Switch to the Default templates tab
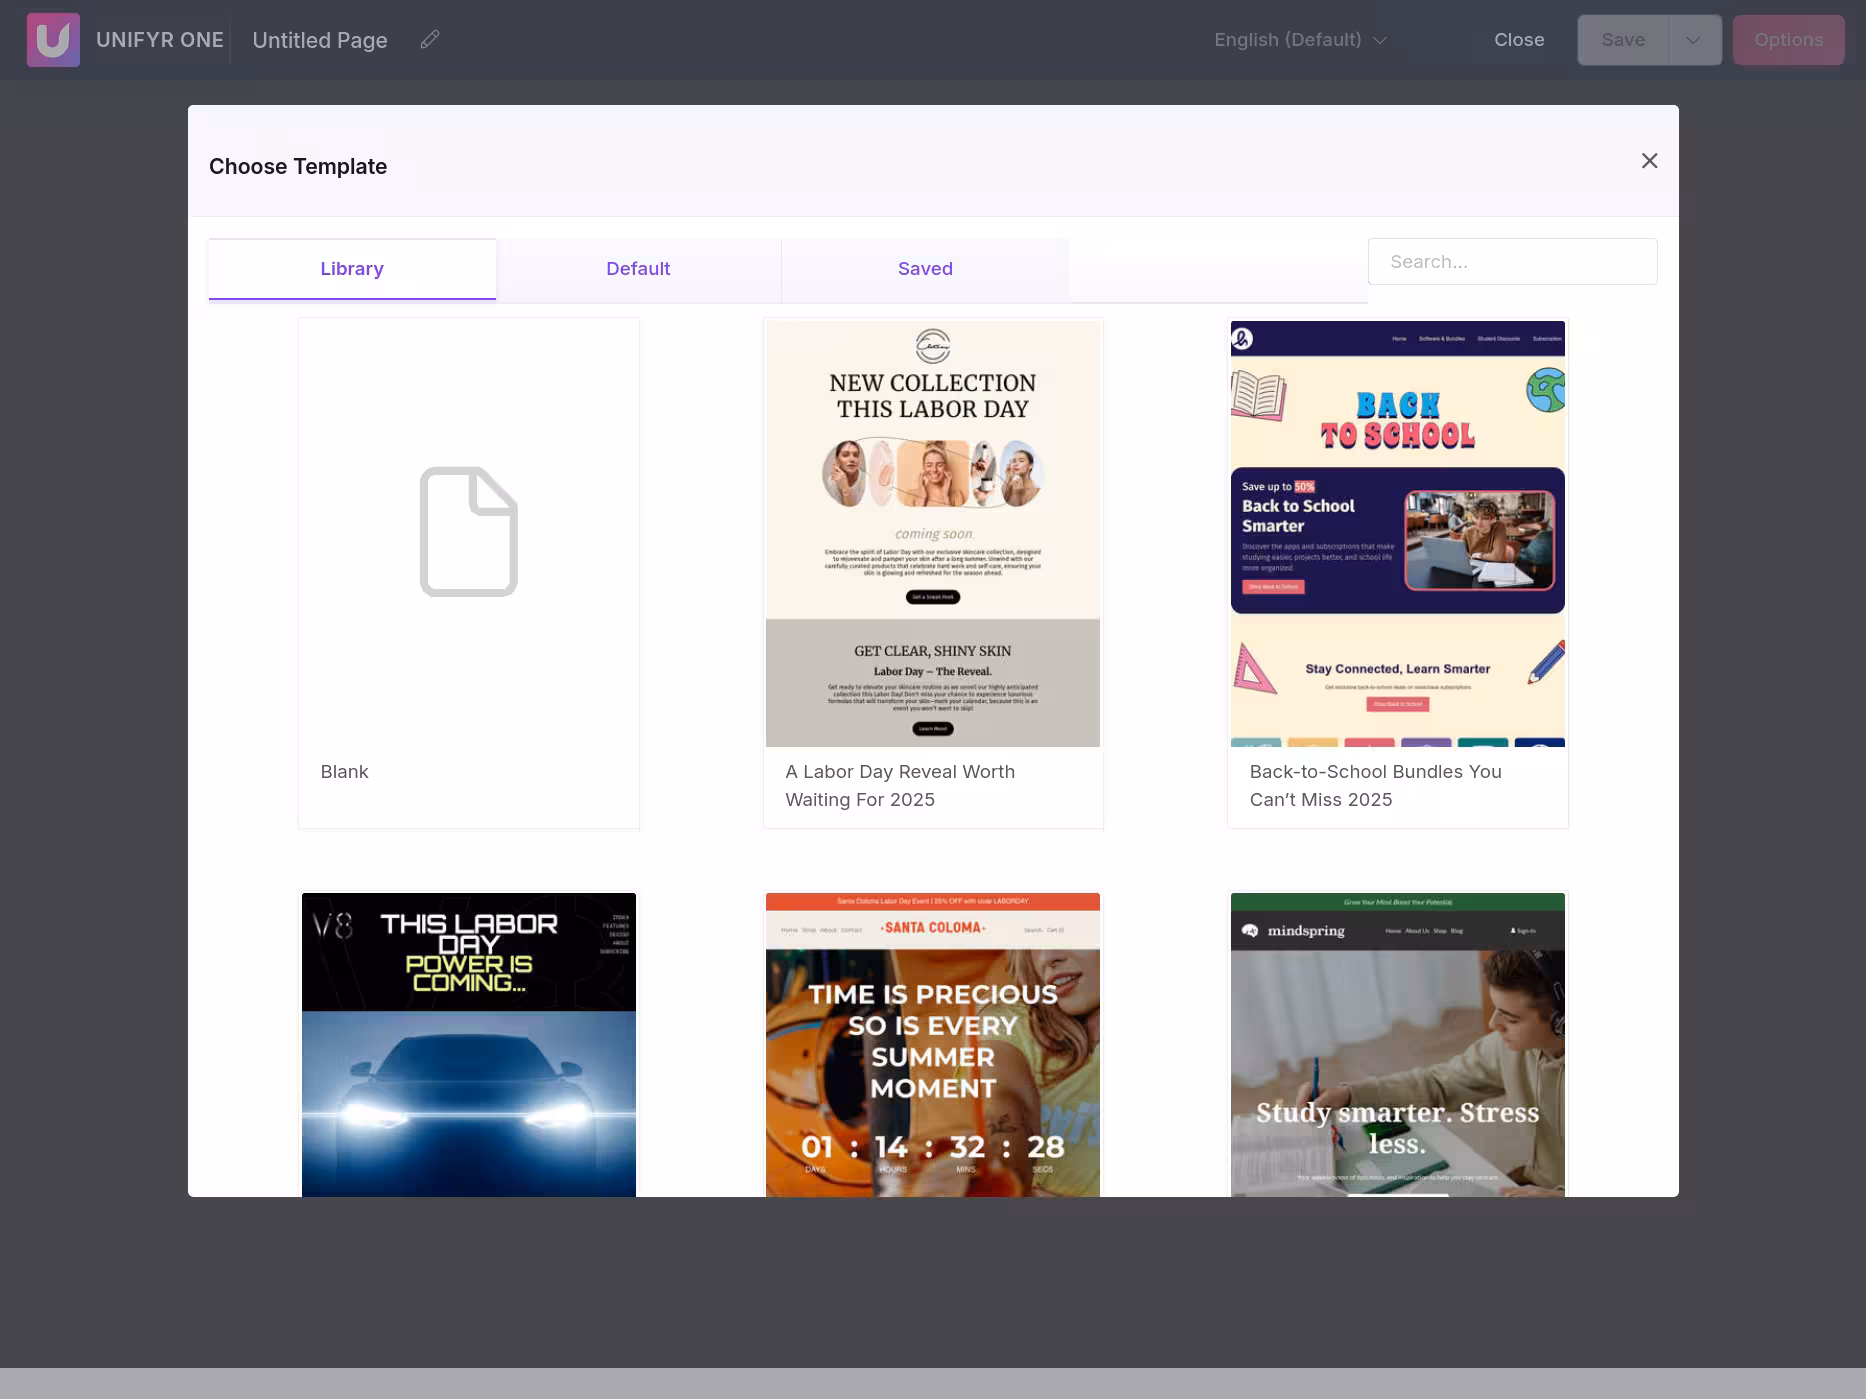The width and height of the screenshot is (1866, 1400). click(x=638, y=268)
